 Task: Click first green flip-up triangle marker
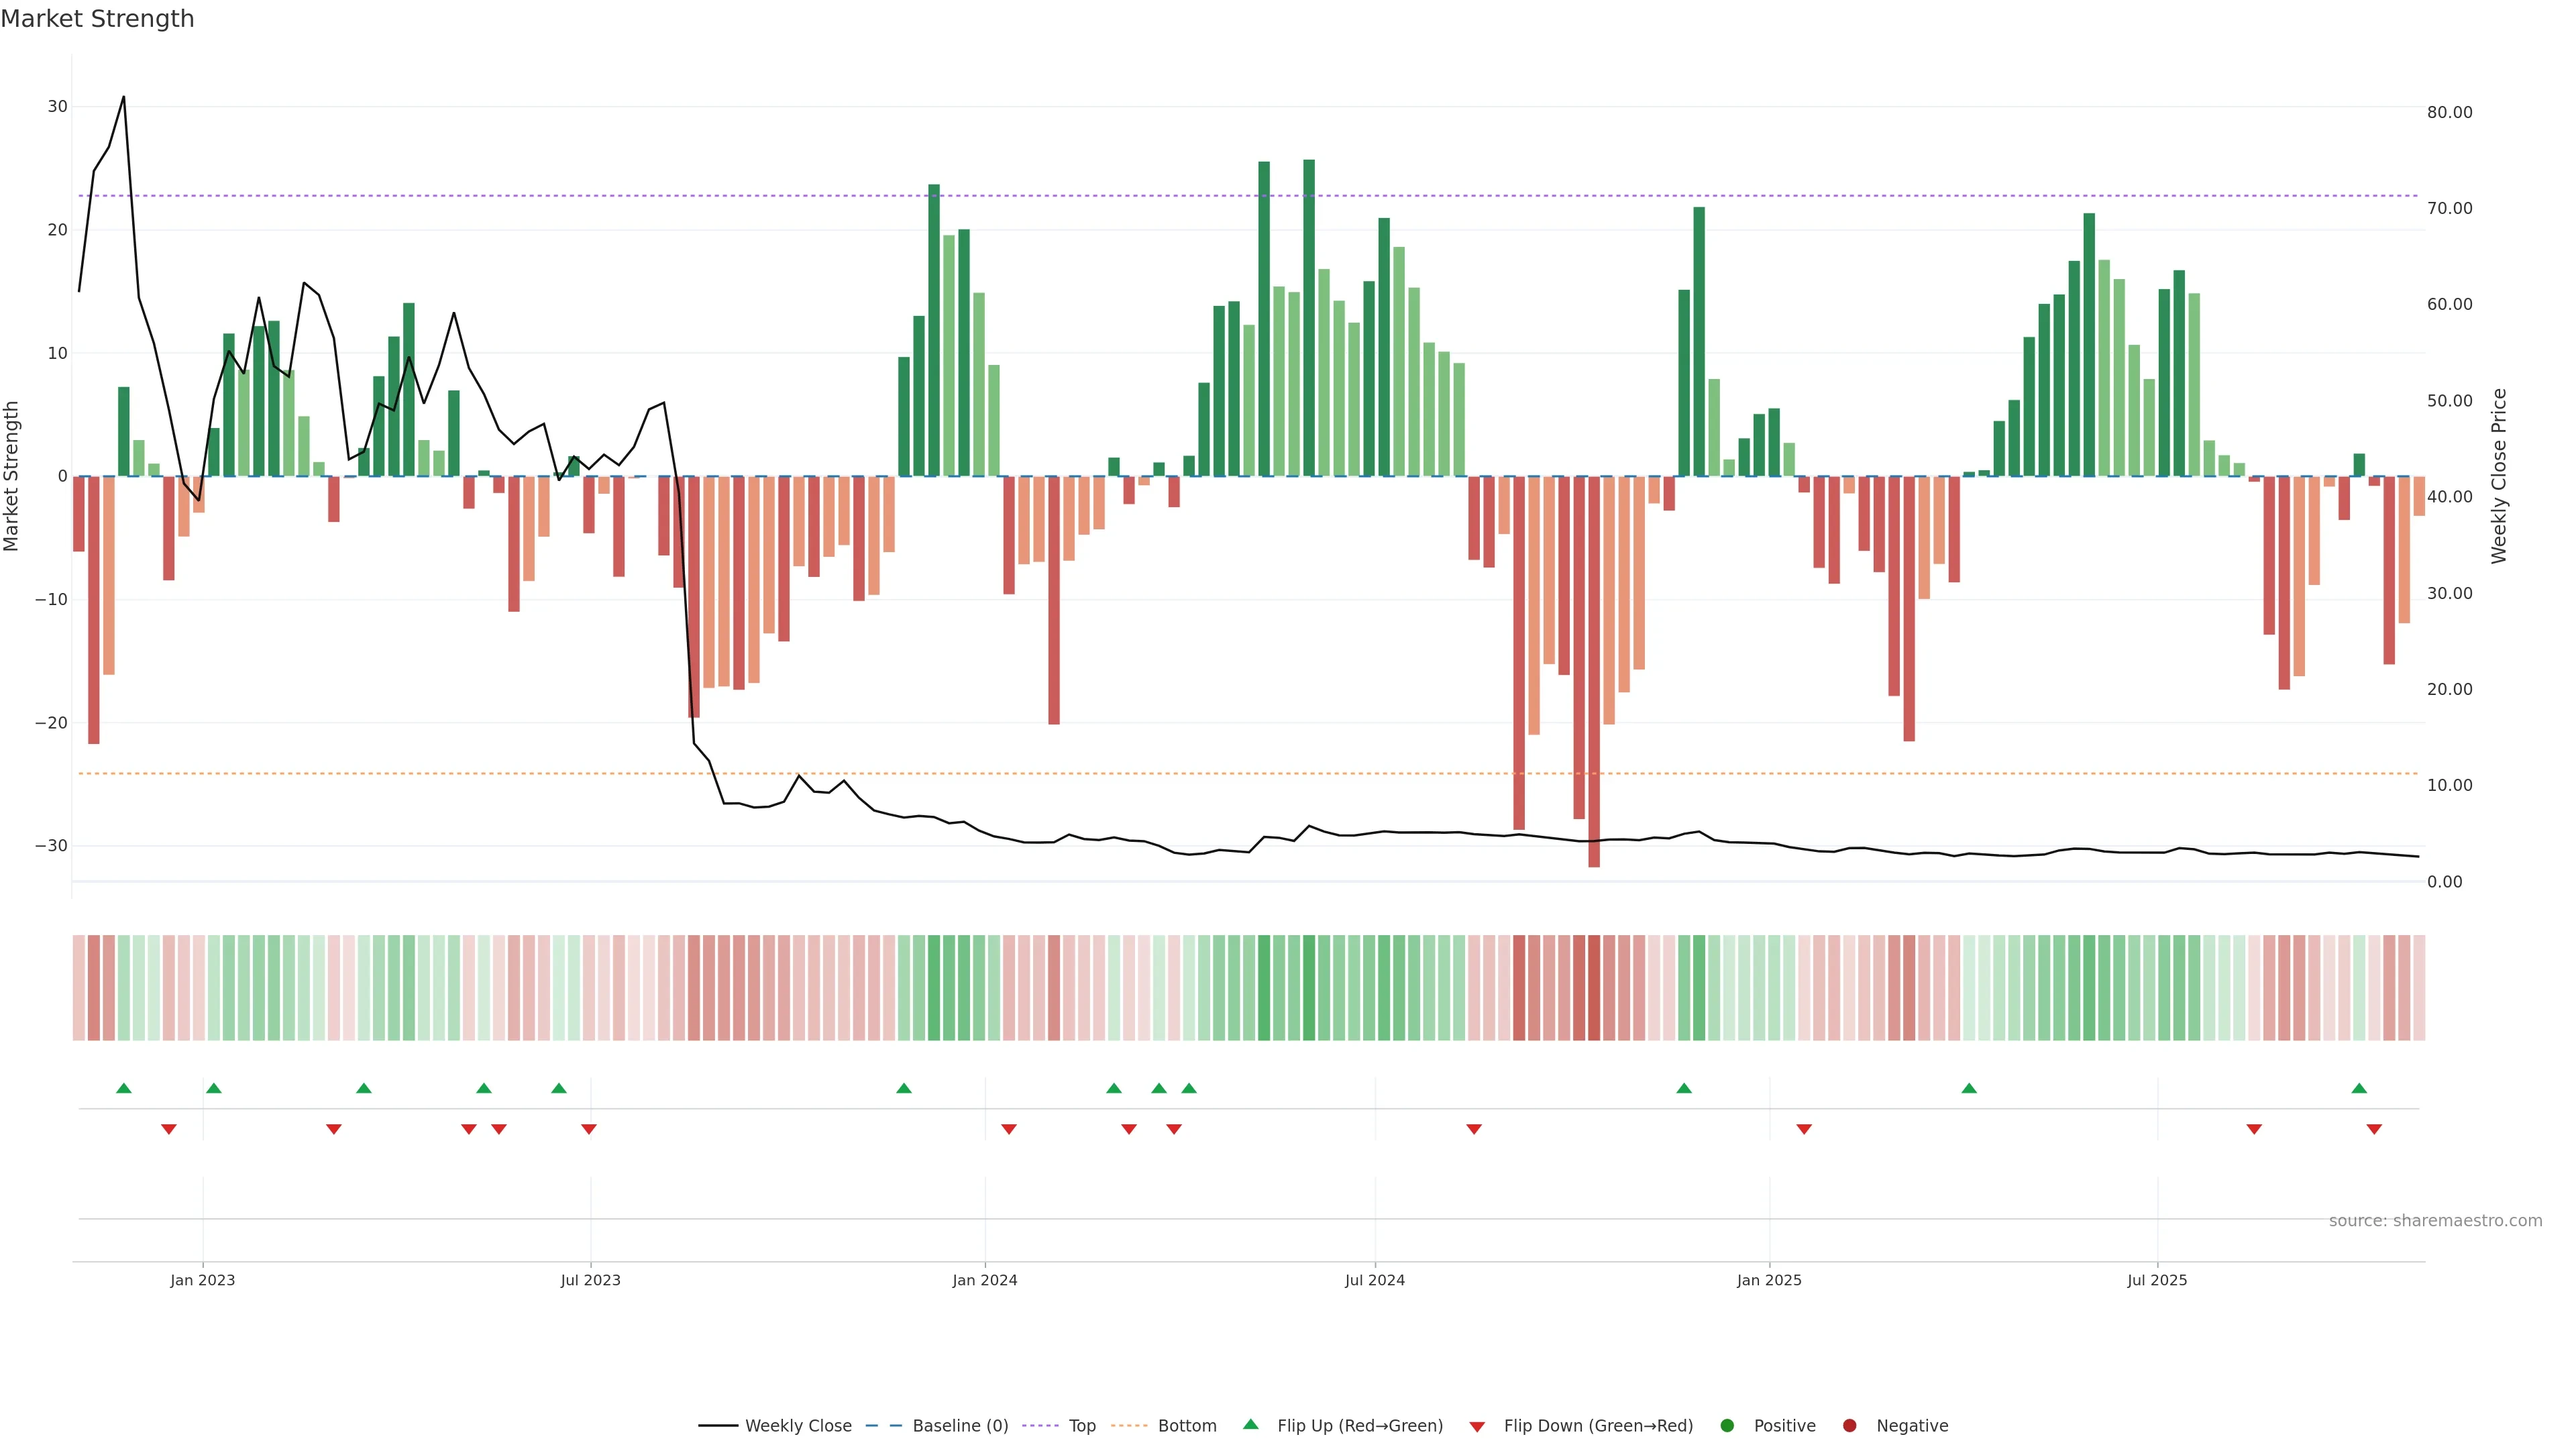coord(124,1088)
